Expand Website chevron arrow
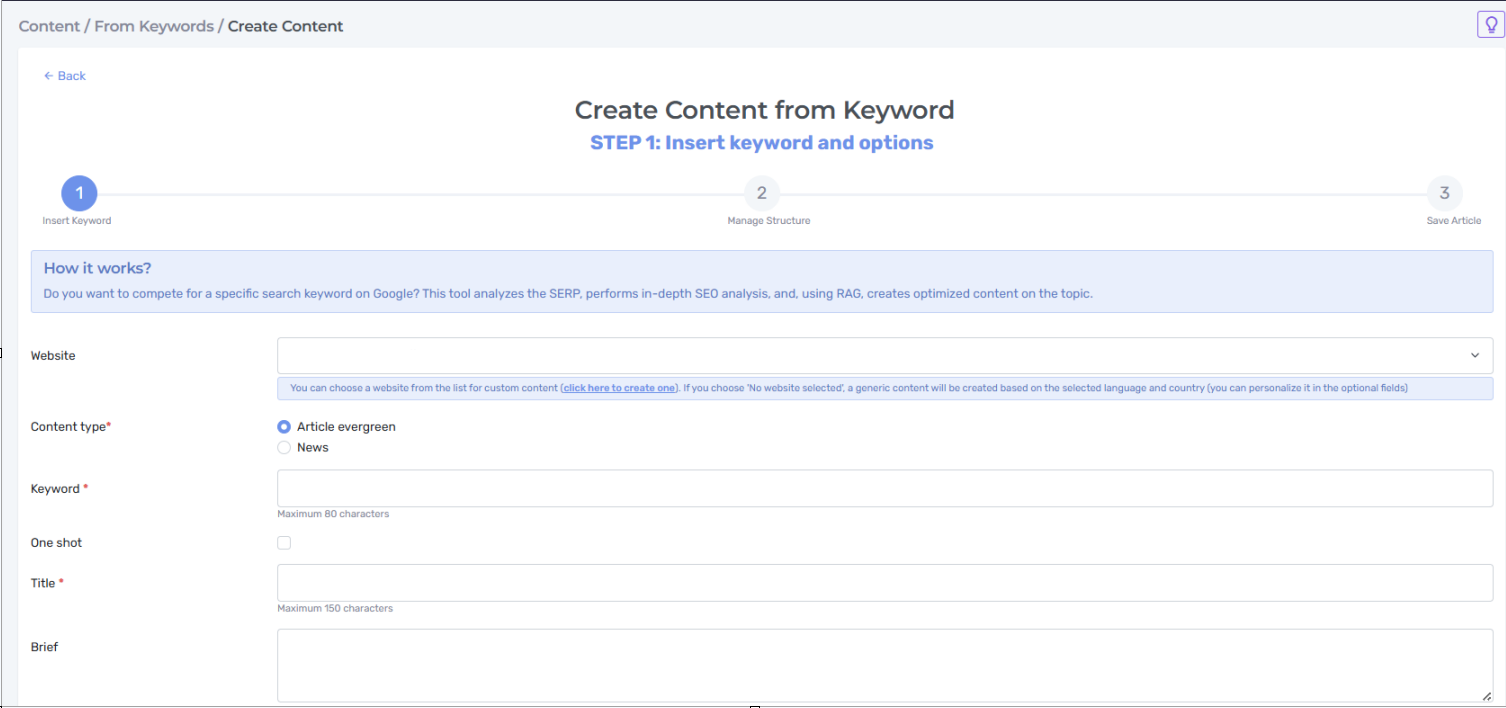Image resolution: width=1506 pixels, height=708 pixels. [1475, 356]
